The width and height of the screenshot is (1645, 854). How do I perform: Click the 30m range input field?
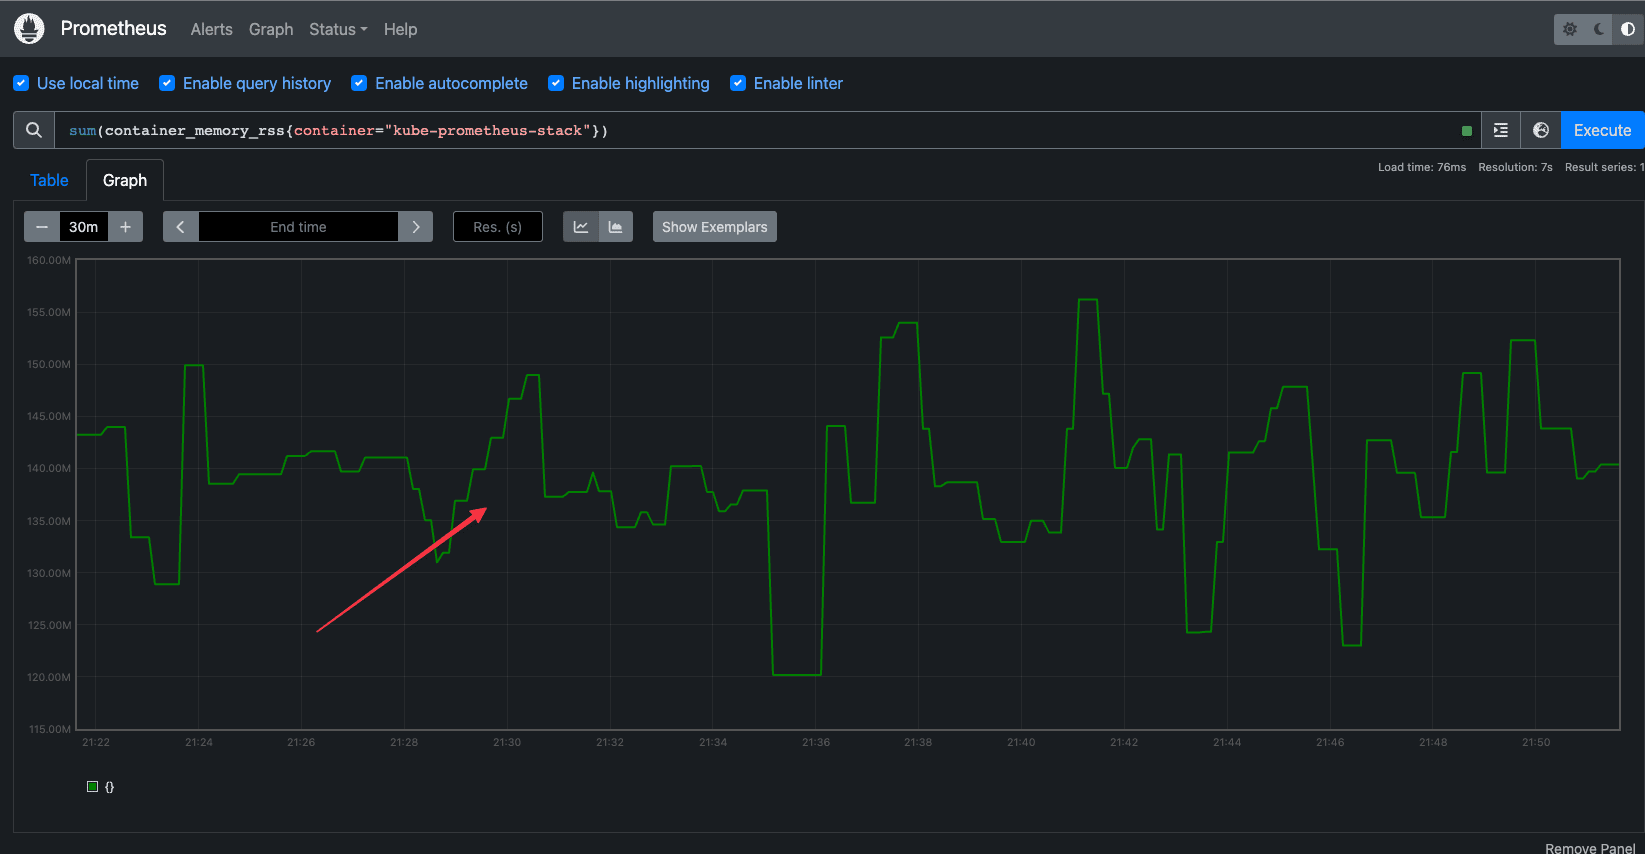coord(84,227)
